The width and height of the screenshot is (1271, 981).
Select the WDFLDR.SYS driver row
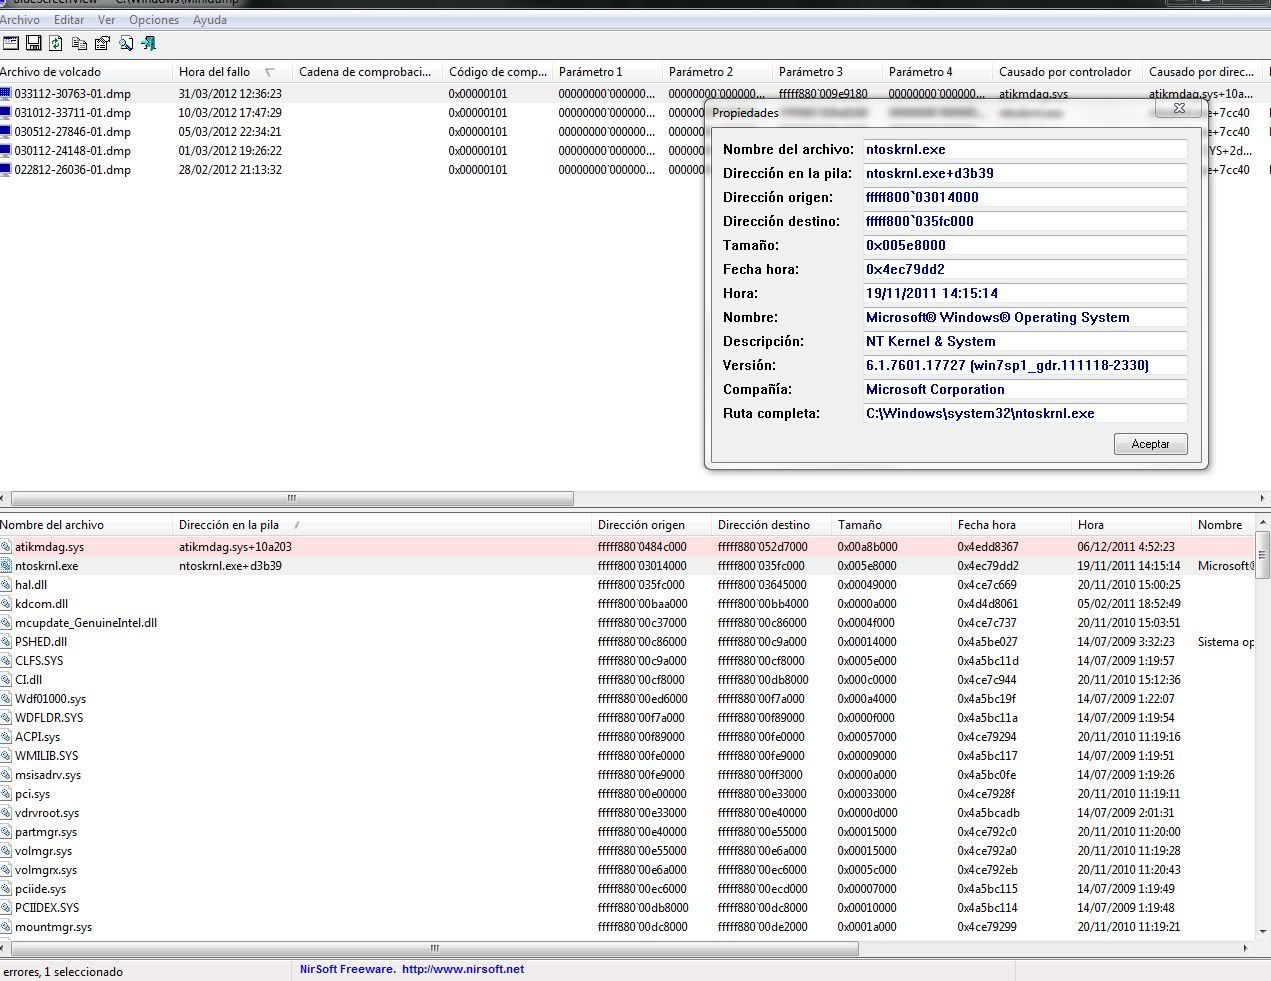(x=627, y=718)
